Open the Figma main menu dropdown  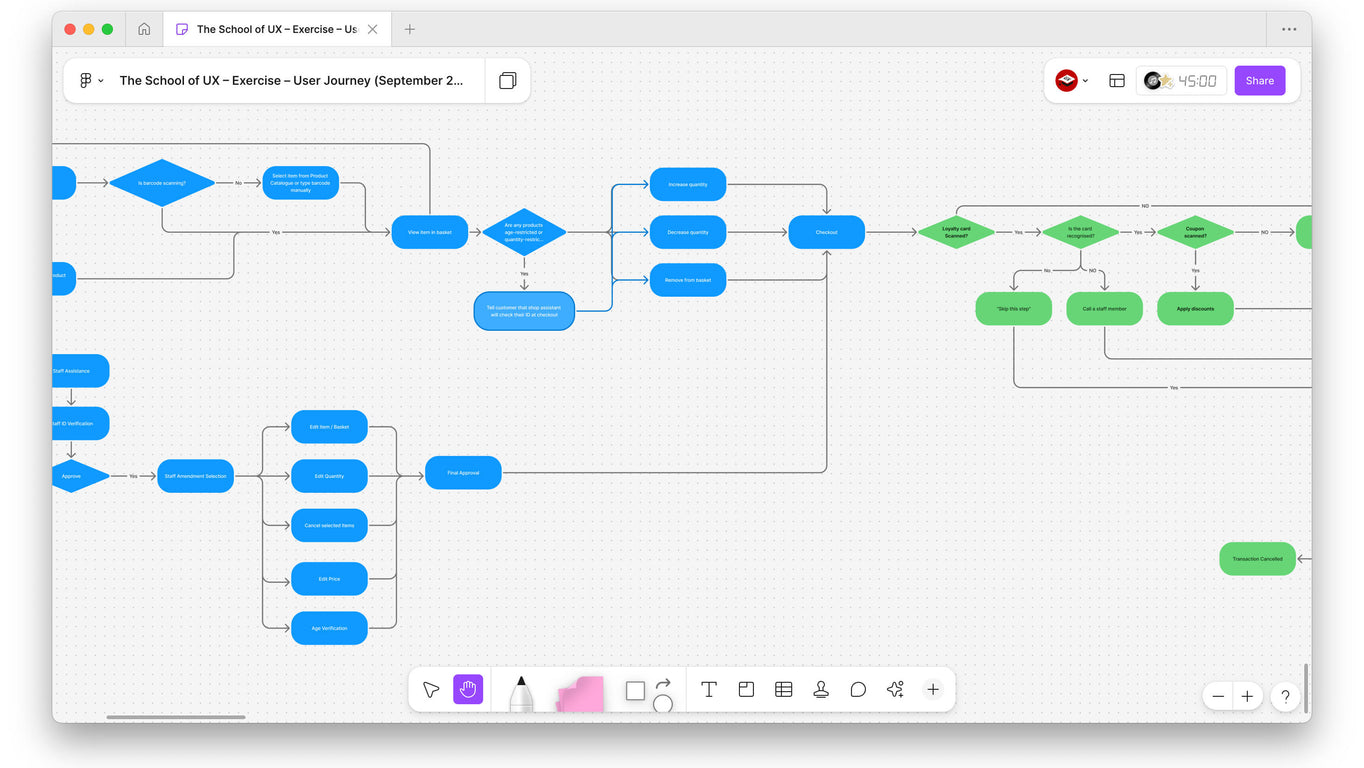tap(91, 81)
